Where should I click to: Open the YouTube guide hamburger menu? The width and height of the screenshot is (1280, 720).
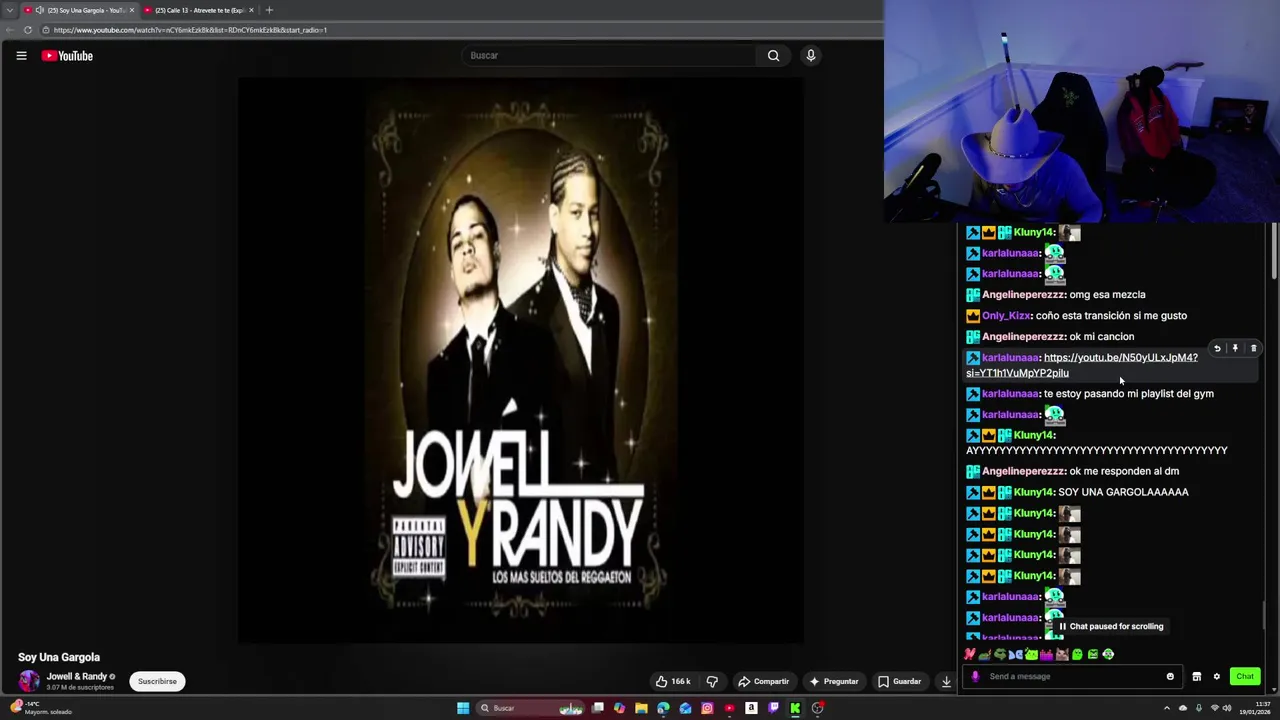(x=21, y=56)
